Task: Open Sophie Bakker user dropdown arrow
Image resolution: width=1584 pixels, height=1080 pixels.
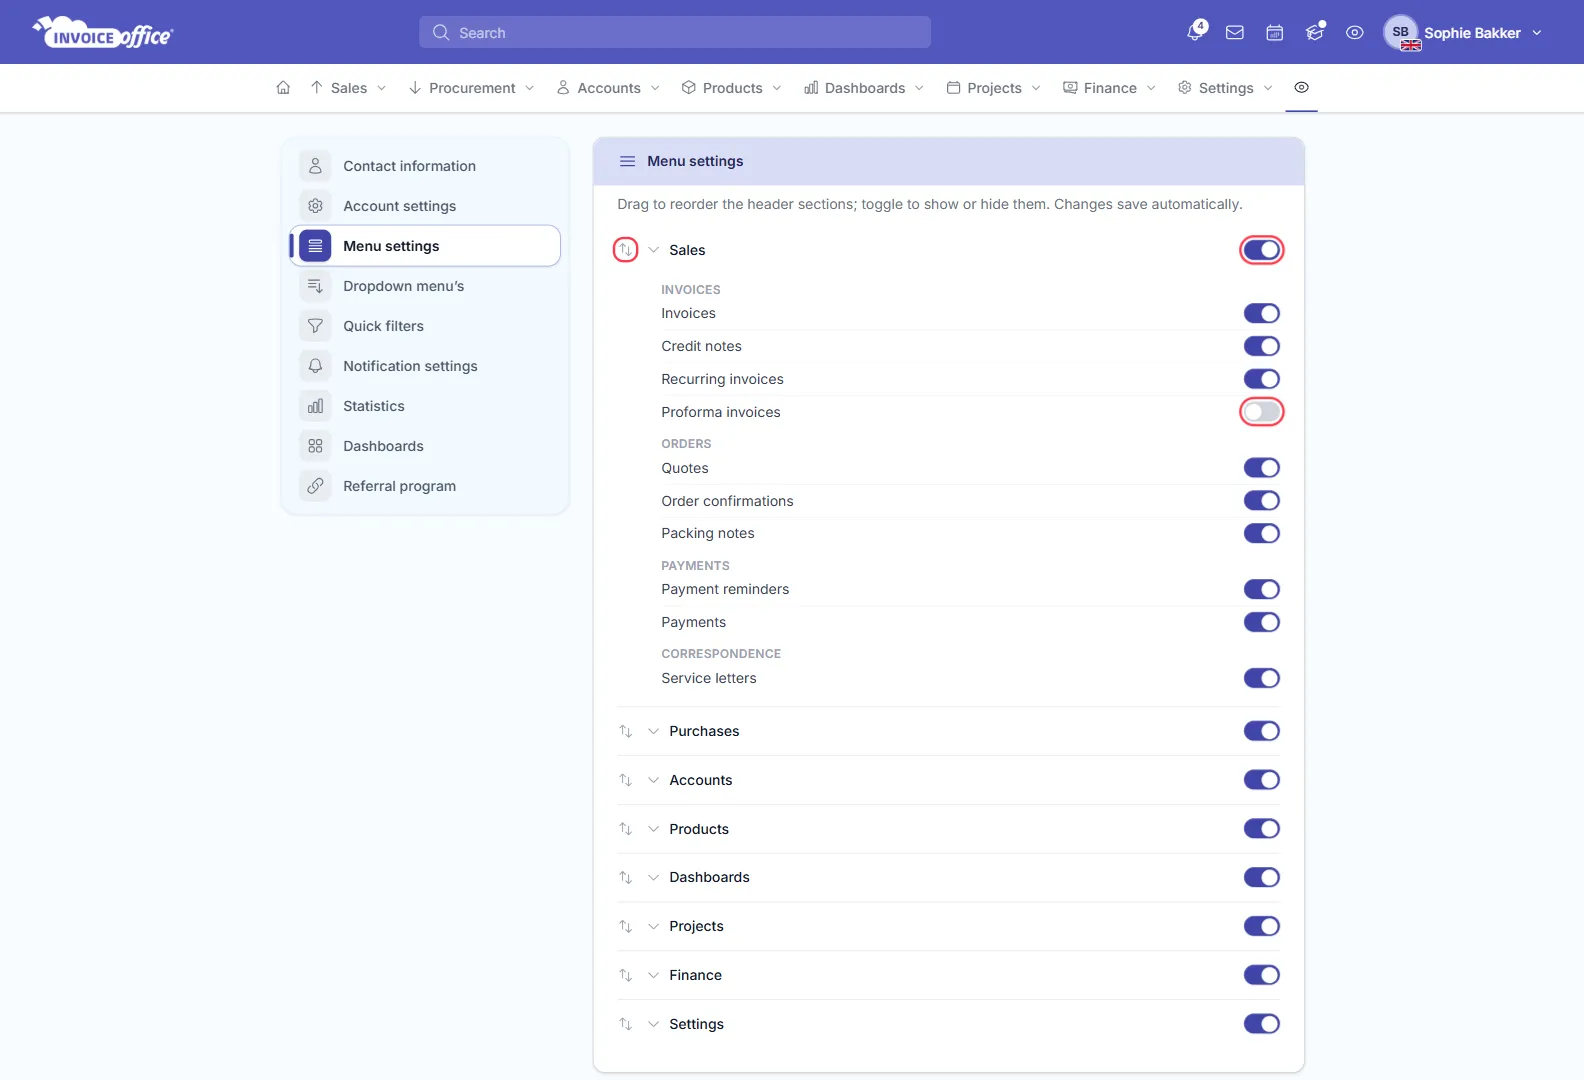Action: 1537,33
